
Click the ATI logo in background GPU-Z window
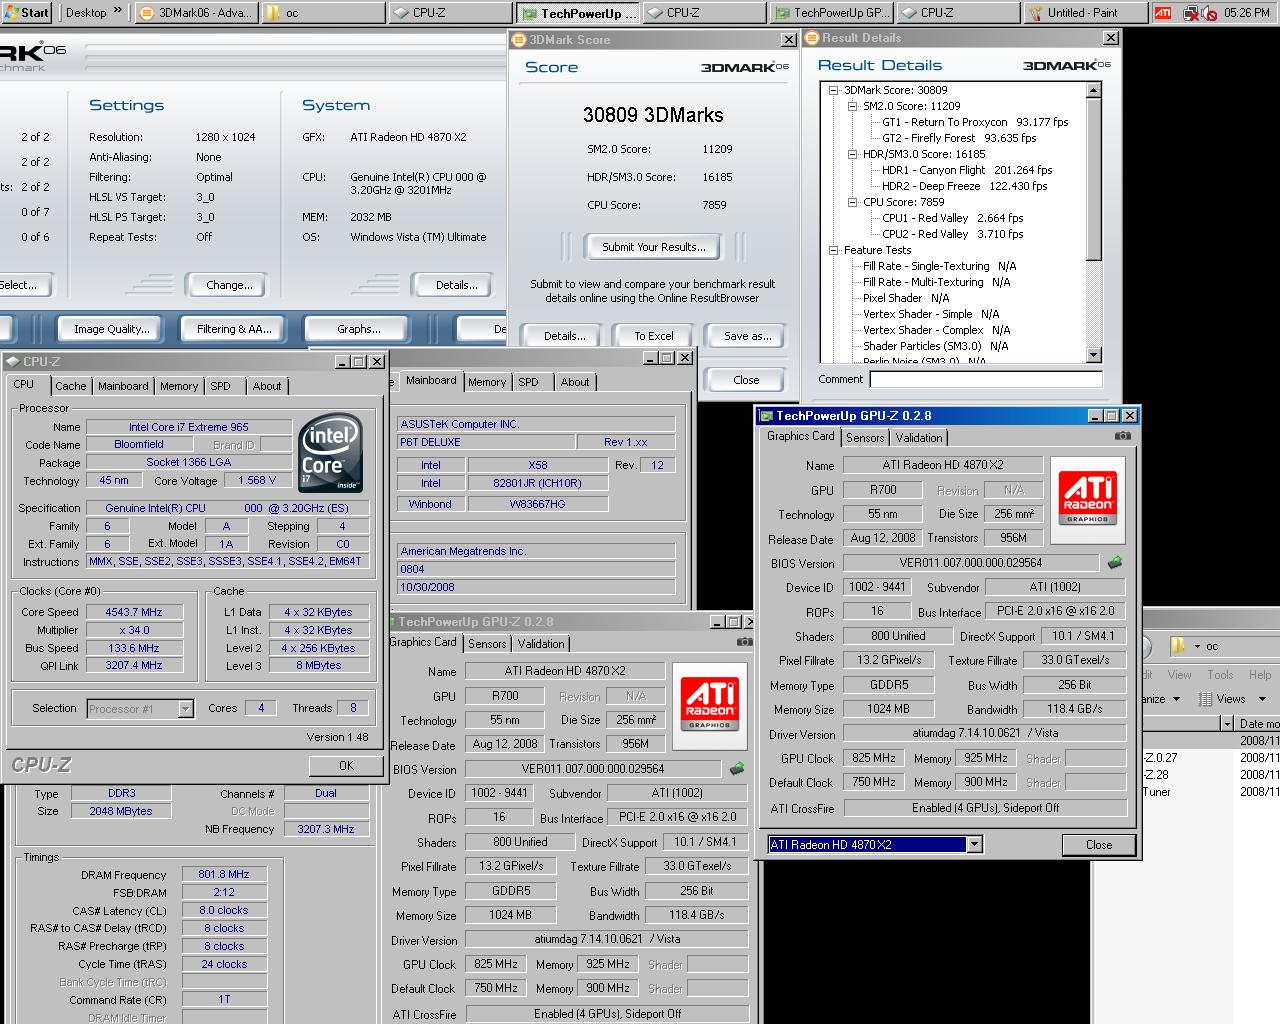pyautogui.click(x=709, y=704)
